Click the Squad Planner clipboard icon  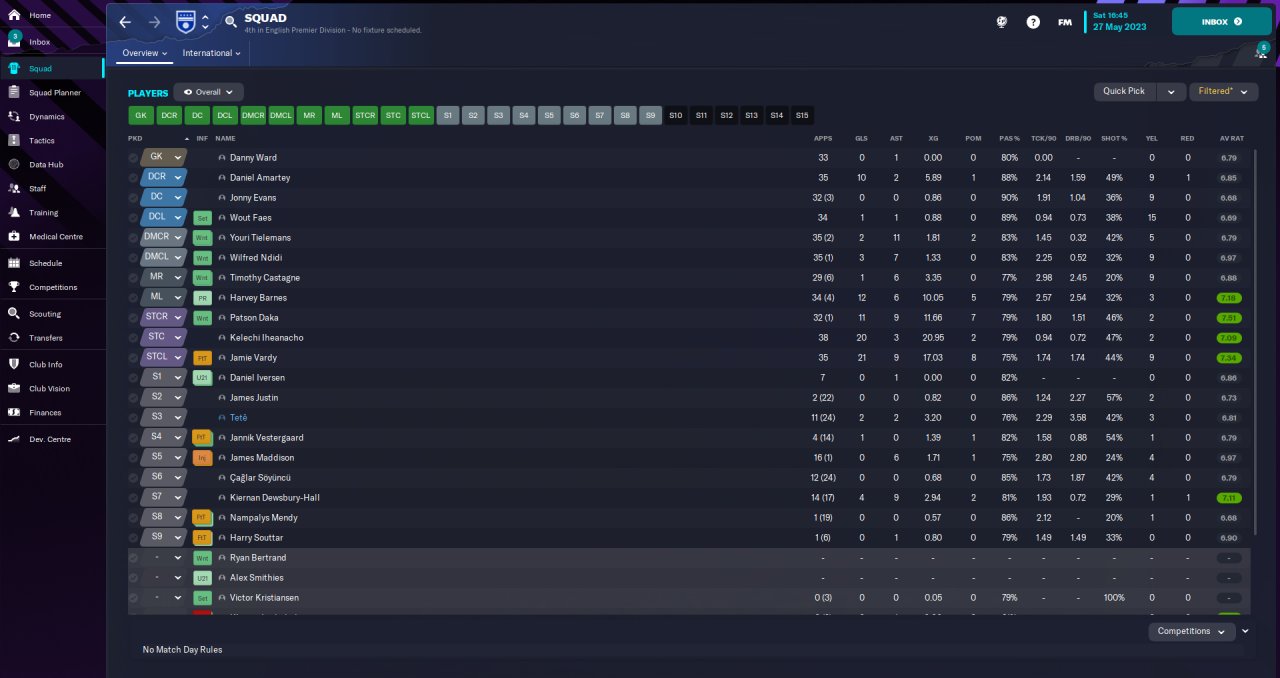tap(14, 92)
